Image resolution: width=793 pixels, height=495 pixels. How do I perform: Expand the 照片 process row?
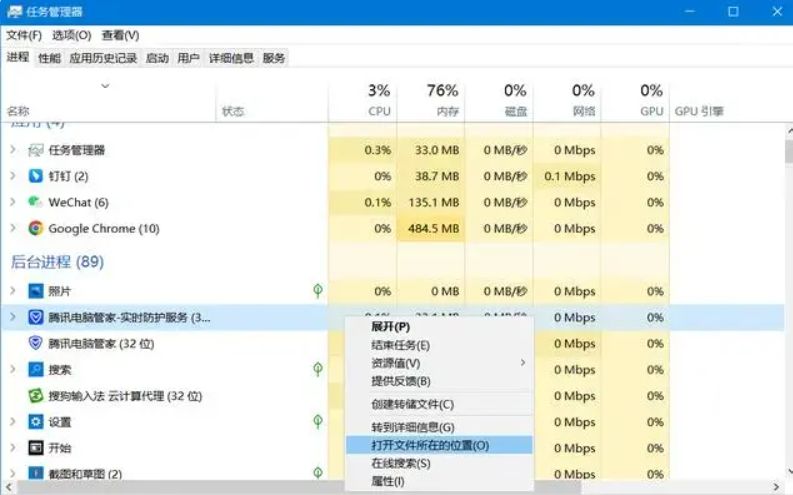(x=13, y=291)
